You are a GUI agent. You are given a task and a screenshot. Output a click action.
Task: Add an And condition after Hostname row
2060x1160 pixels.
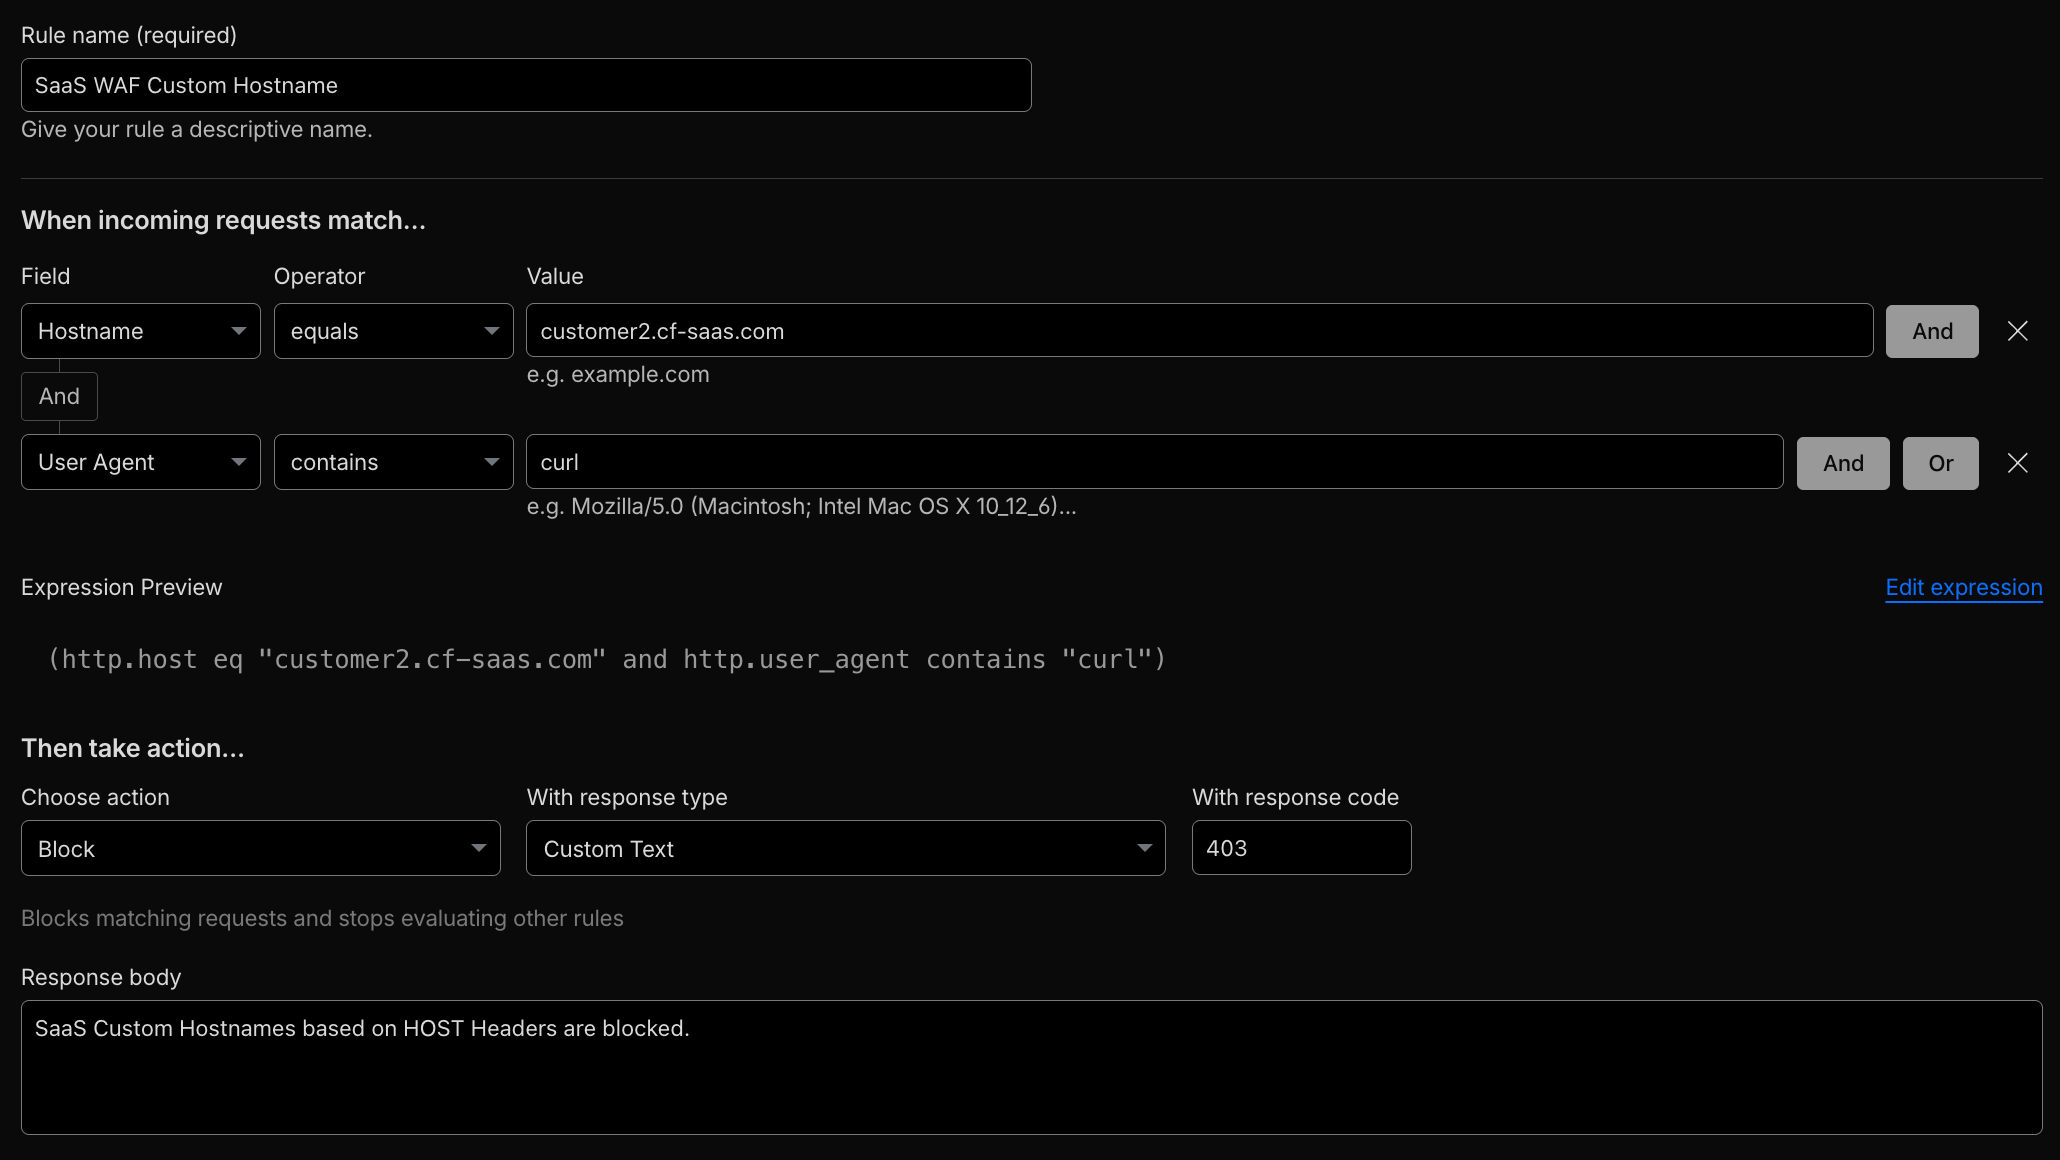[x=1930, y=330]
